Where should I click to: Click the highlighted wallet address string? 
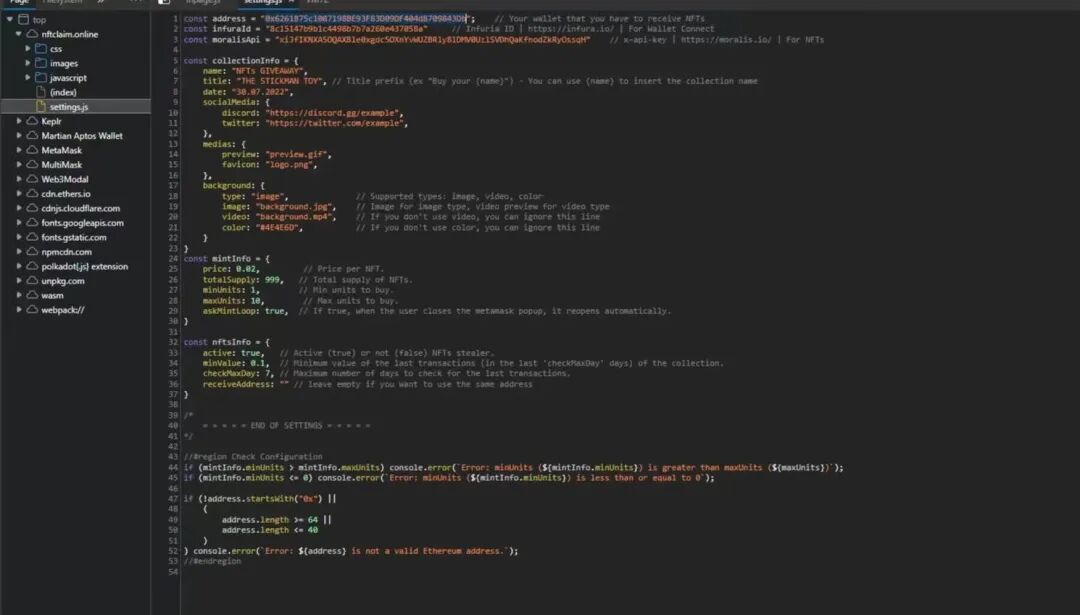tap(366, 19)
